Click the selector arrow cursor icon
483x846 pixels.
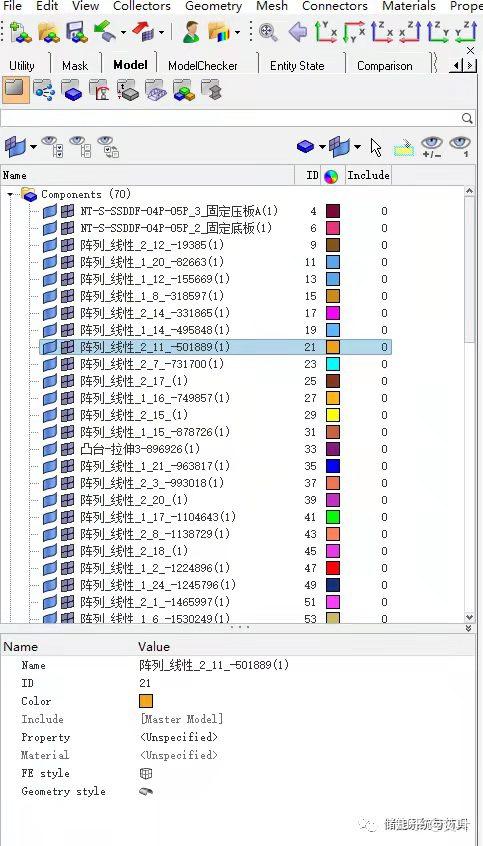[x=376, y=146]
